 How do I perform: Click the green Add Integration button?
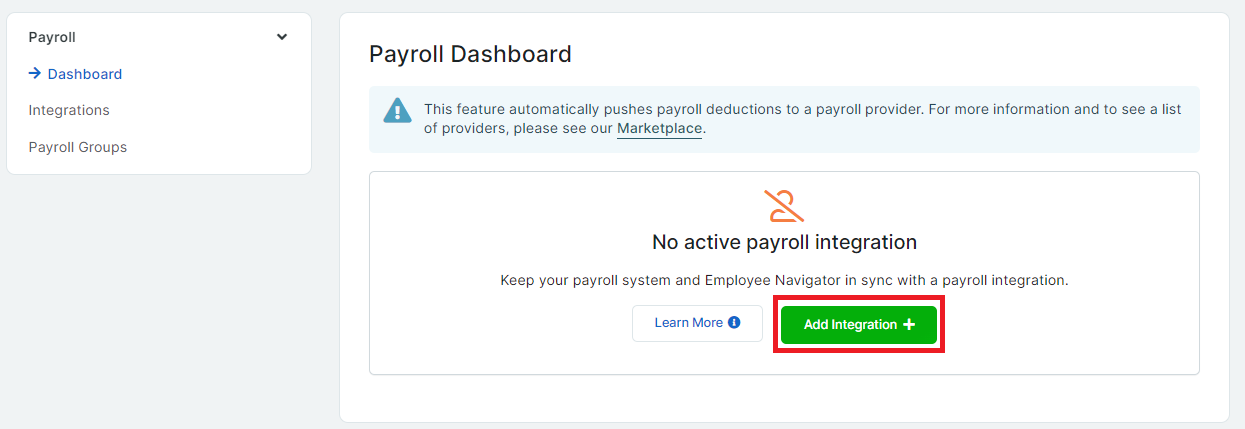859,325
